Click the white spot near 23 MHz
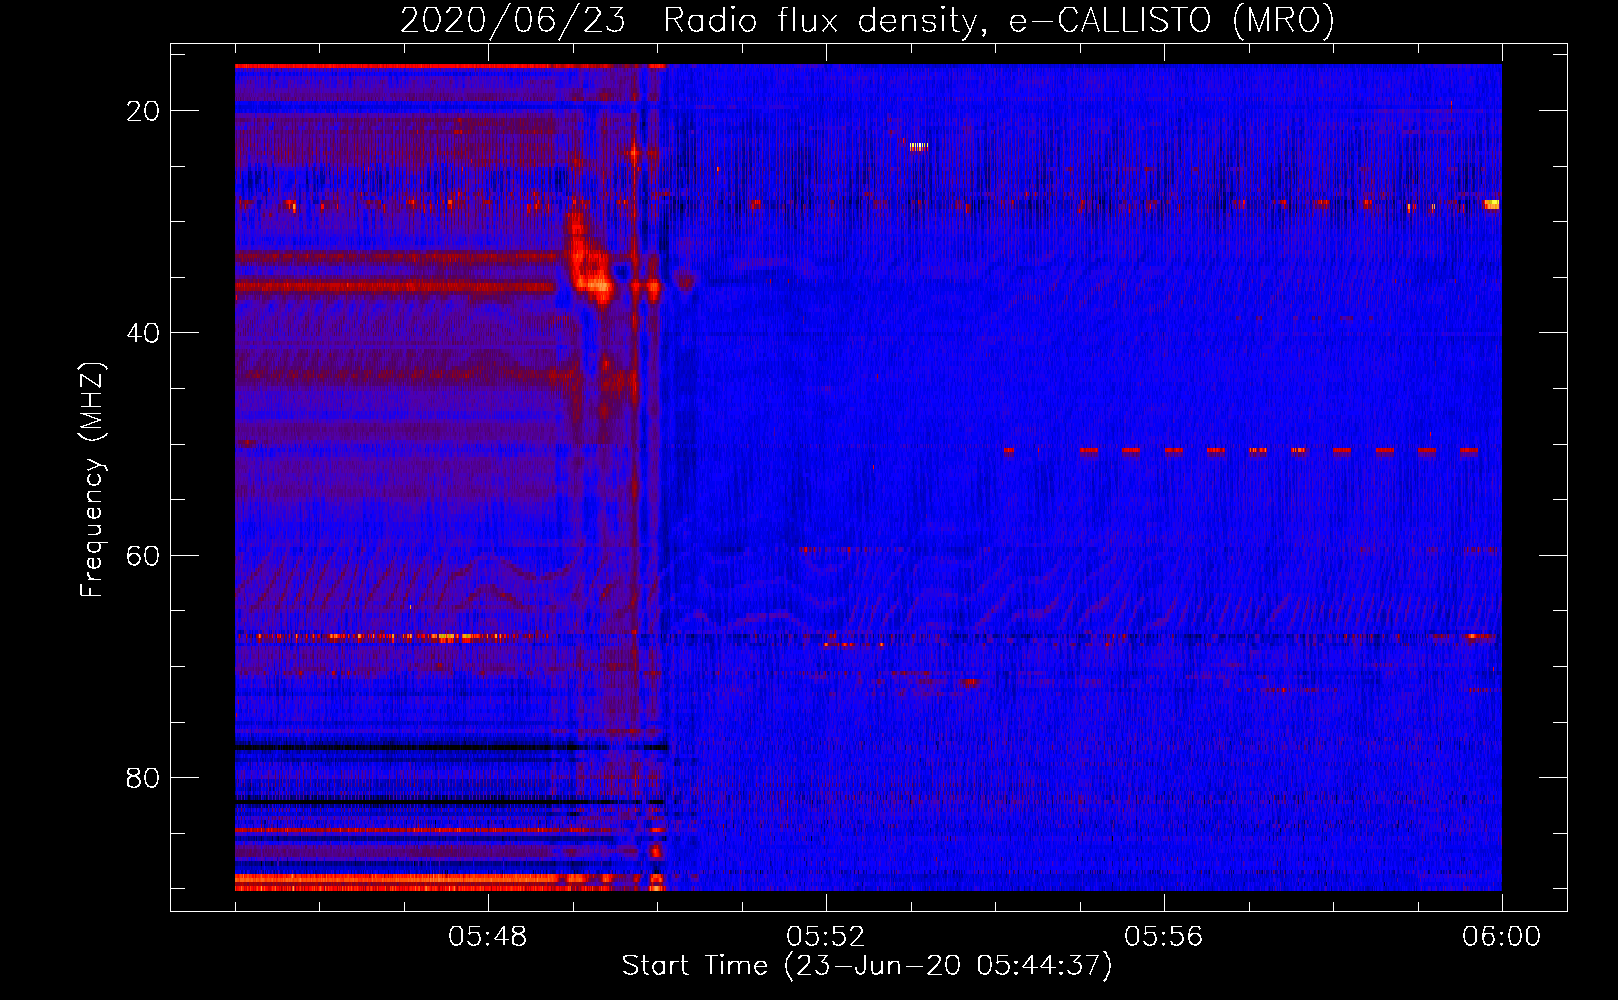The width and height of the screenshot is (1618, 1000). 918,147
